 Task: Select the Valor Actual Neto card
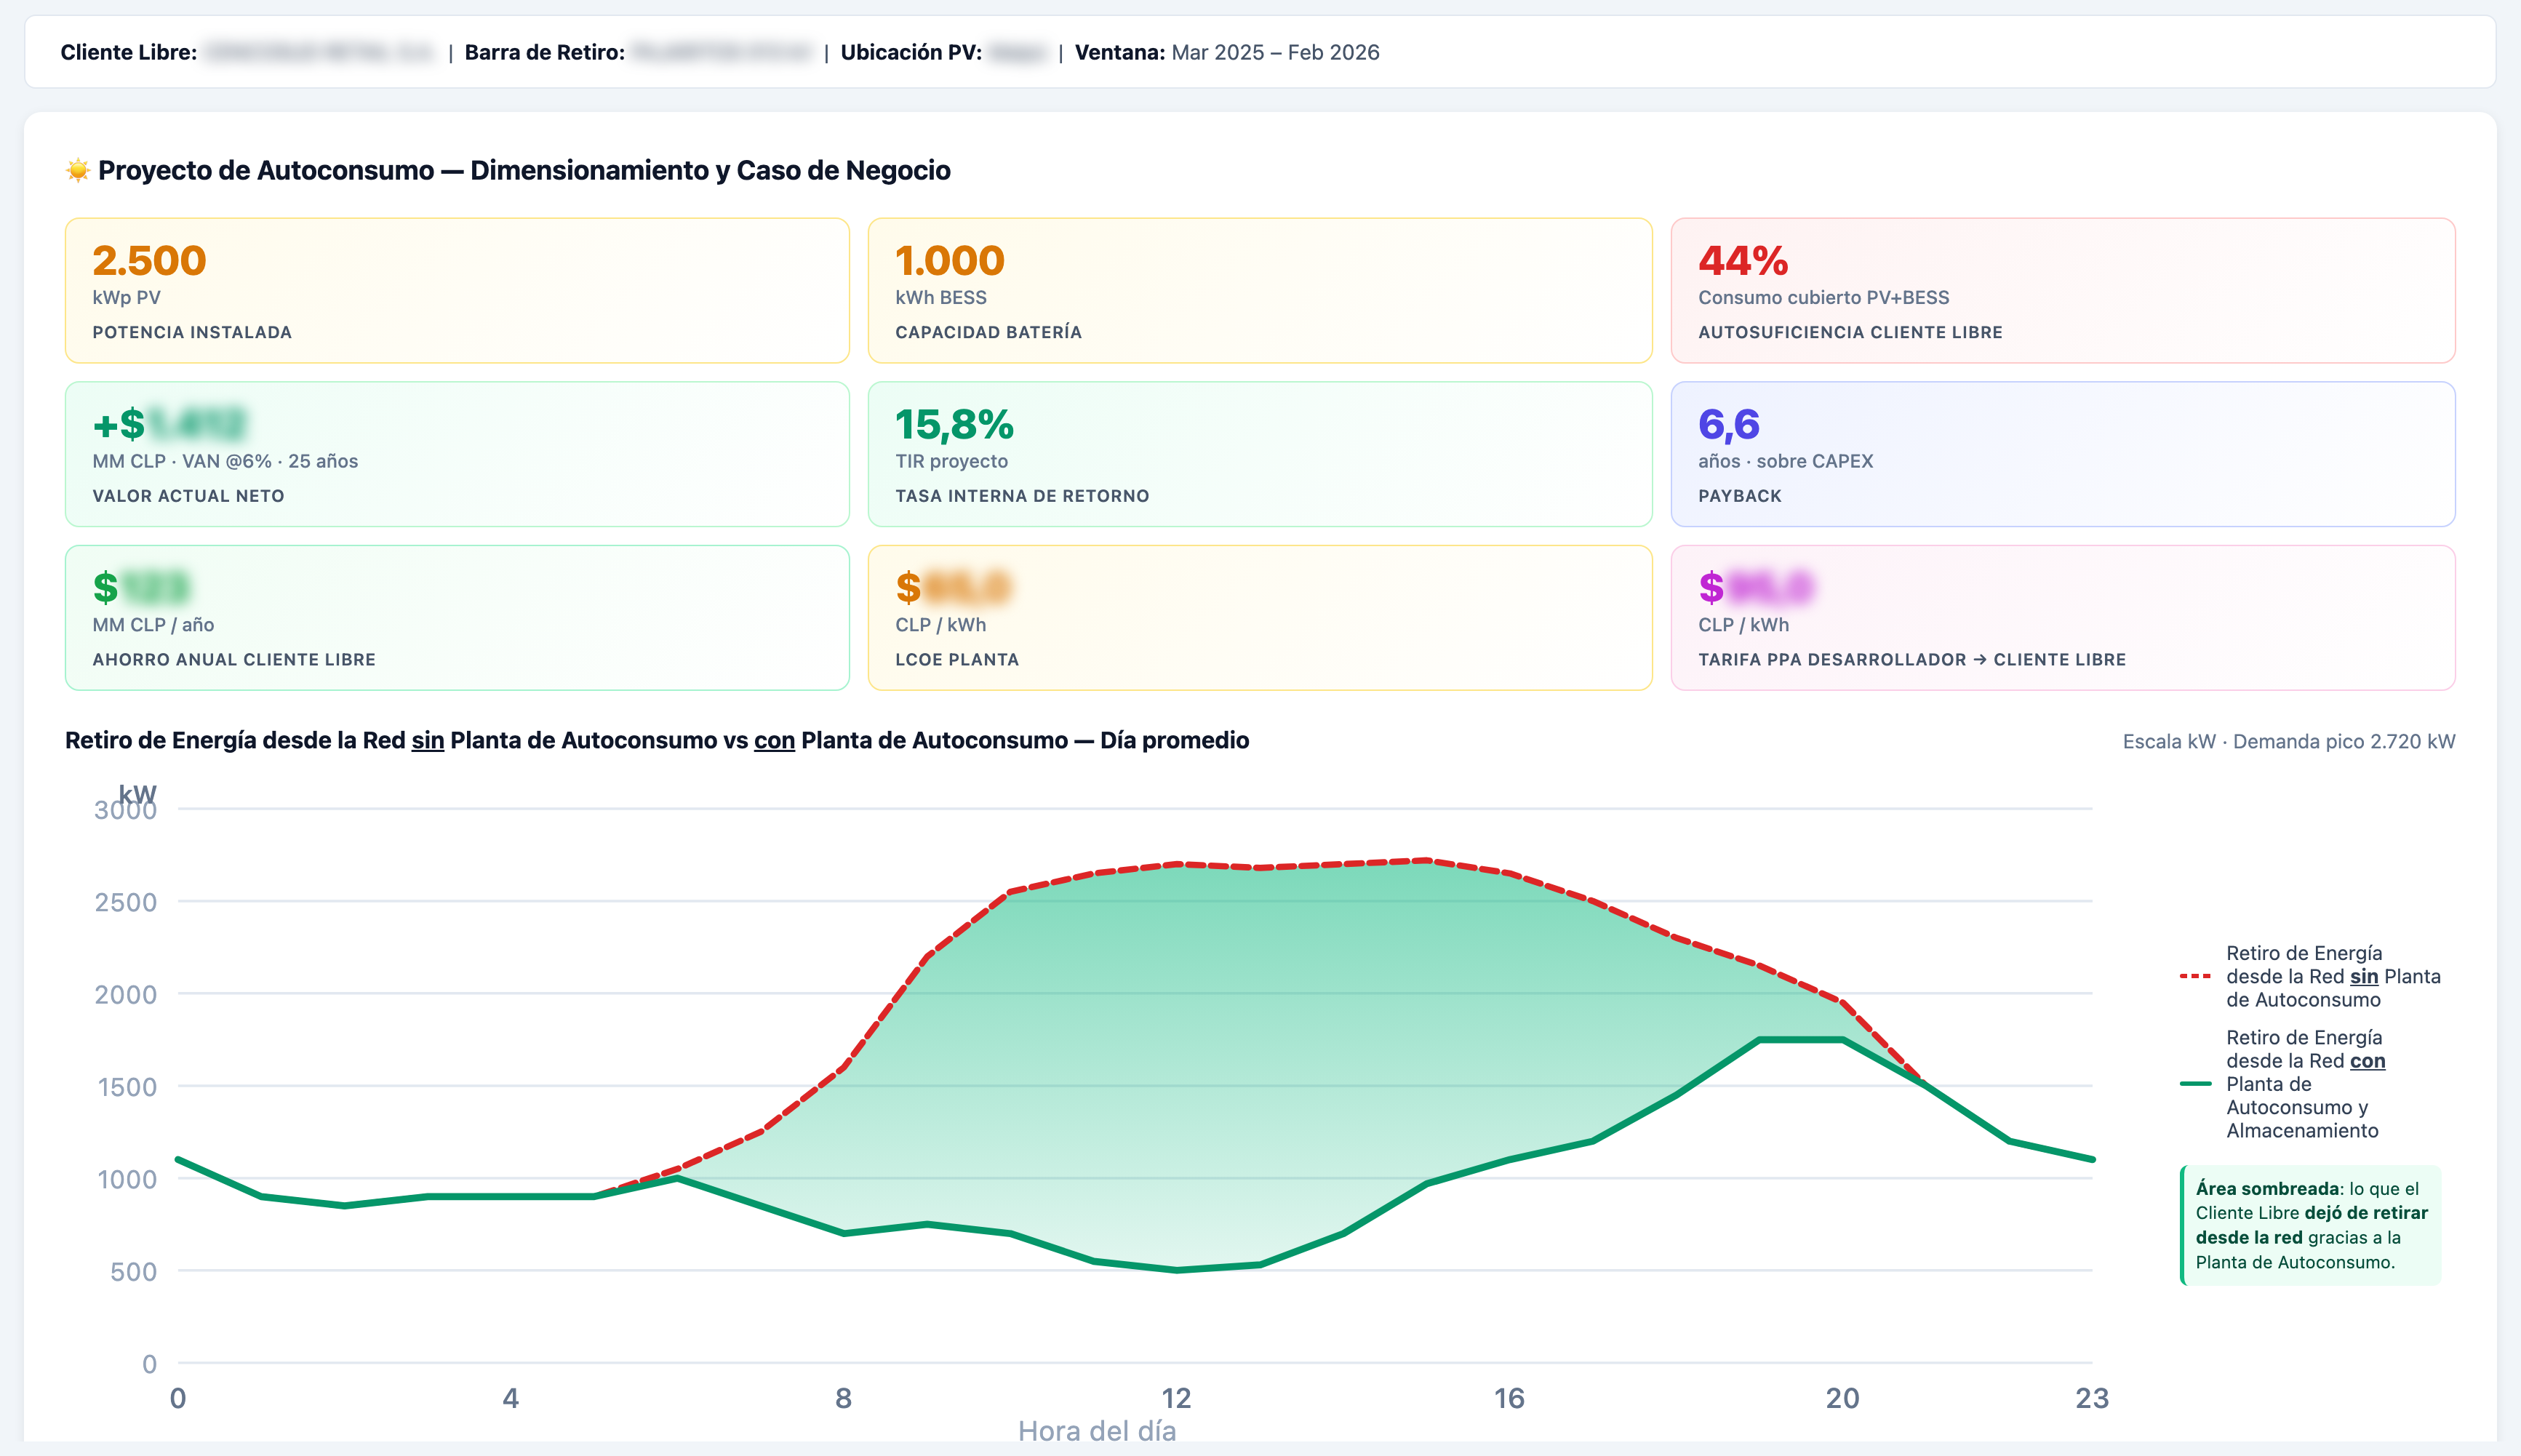(457, 454)
